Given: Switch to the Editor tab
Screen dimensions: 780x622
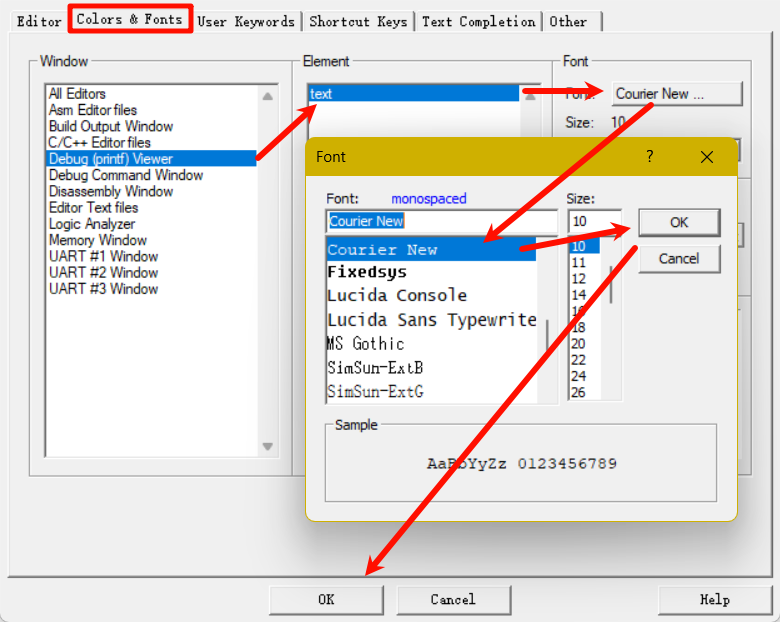Looking at the screenshot, I should (x=39, y=21).
